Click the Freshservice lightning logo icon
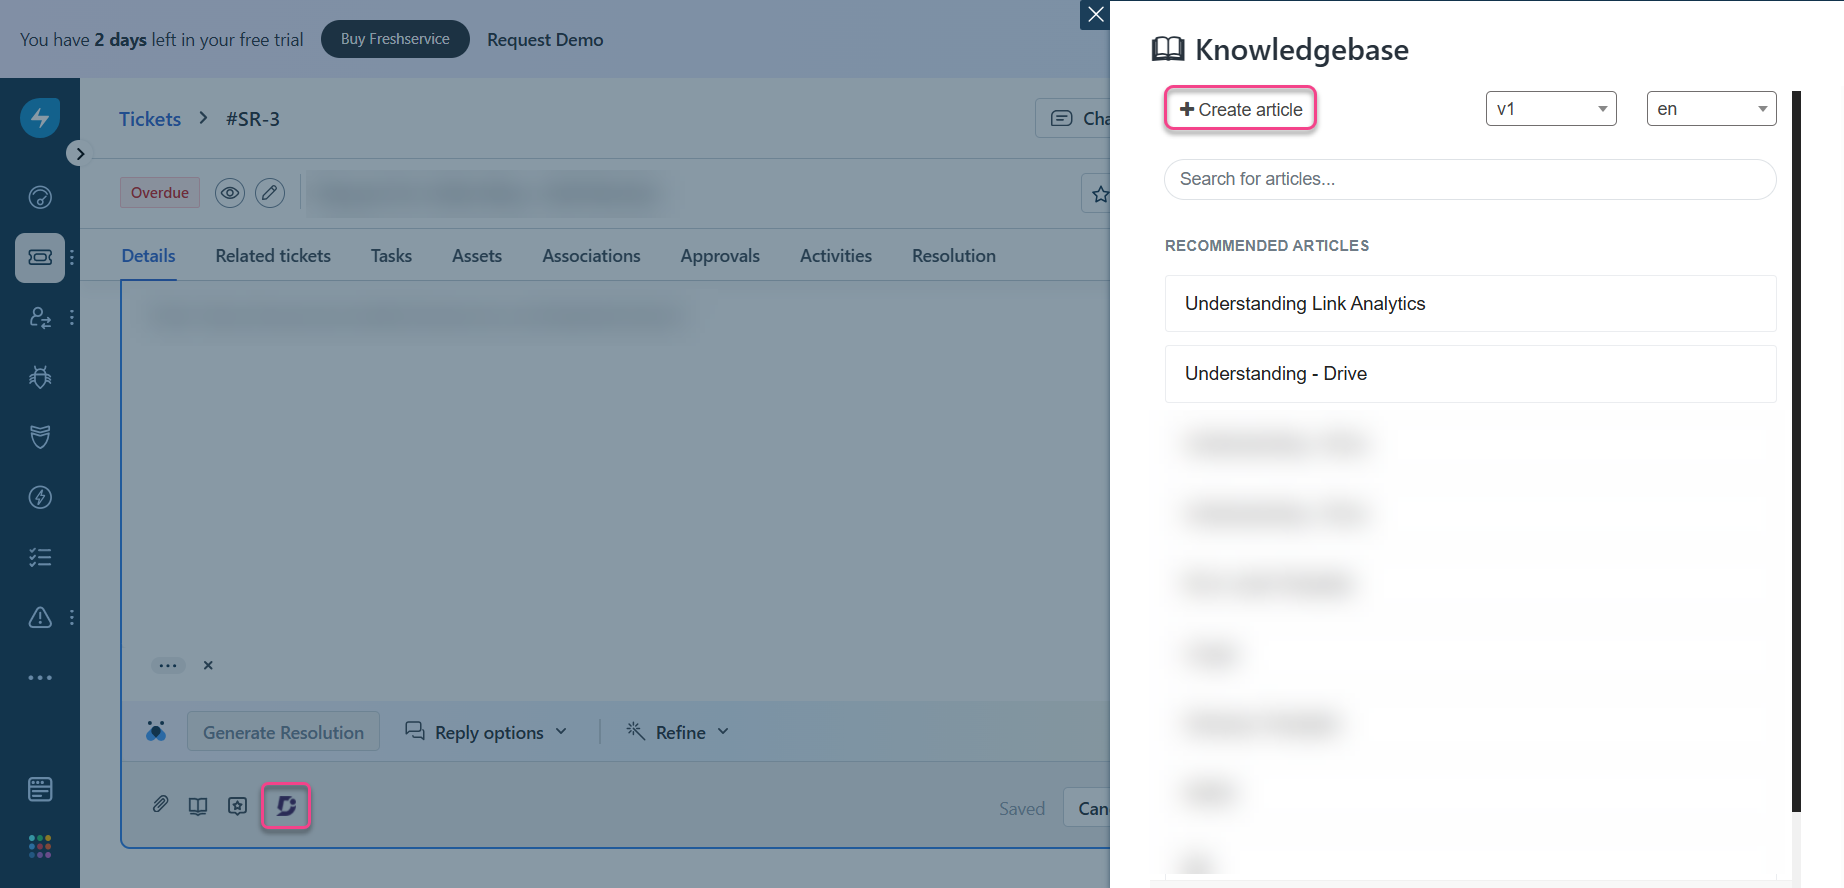The width and height of the screenshot is (1844, 888). coord(40,118)
